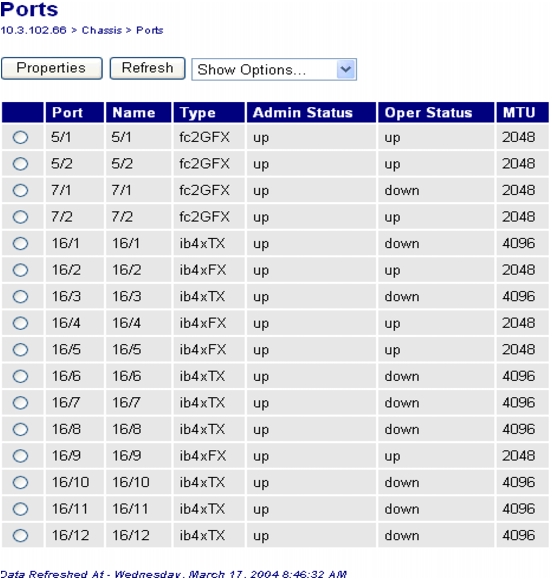Select the radio button for port 16/12
The height and width of the screenshot is (579, 552).
[20, 535]
